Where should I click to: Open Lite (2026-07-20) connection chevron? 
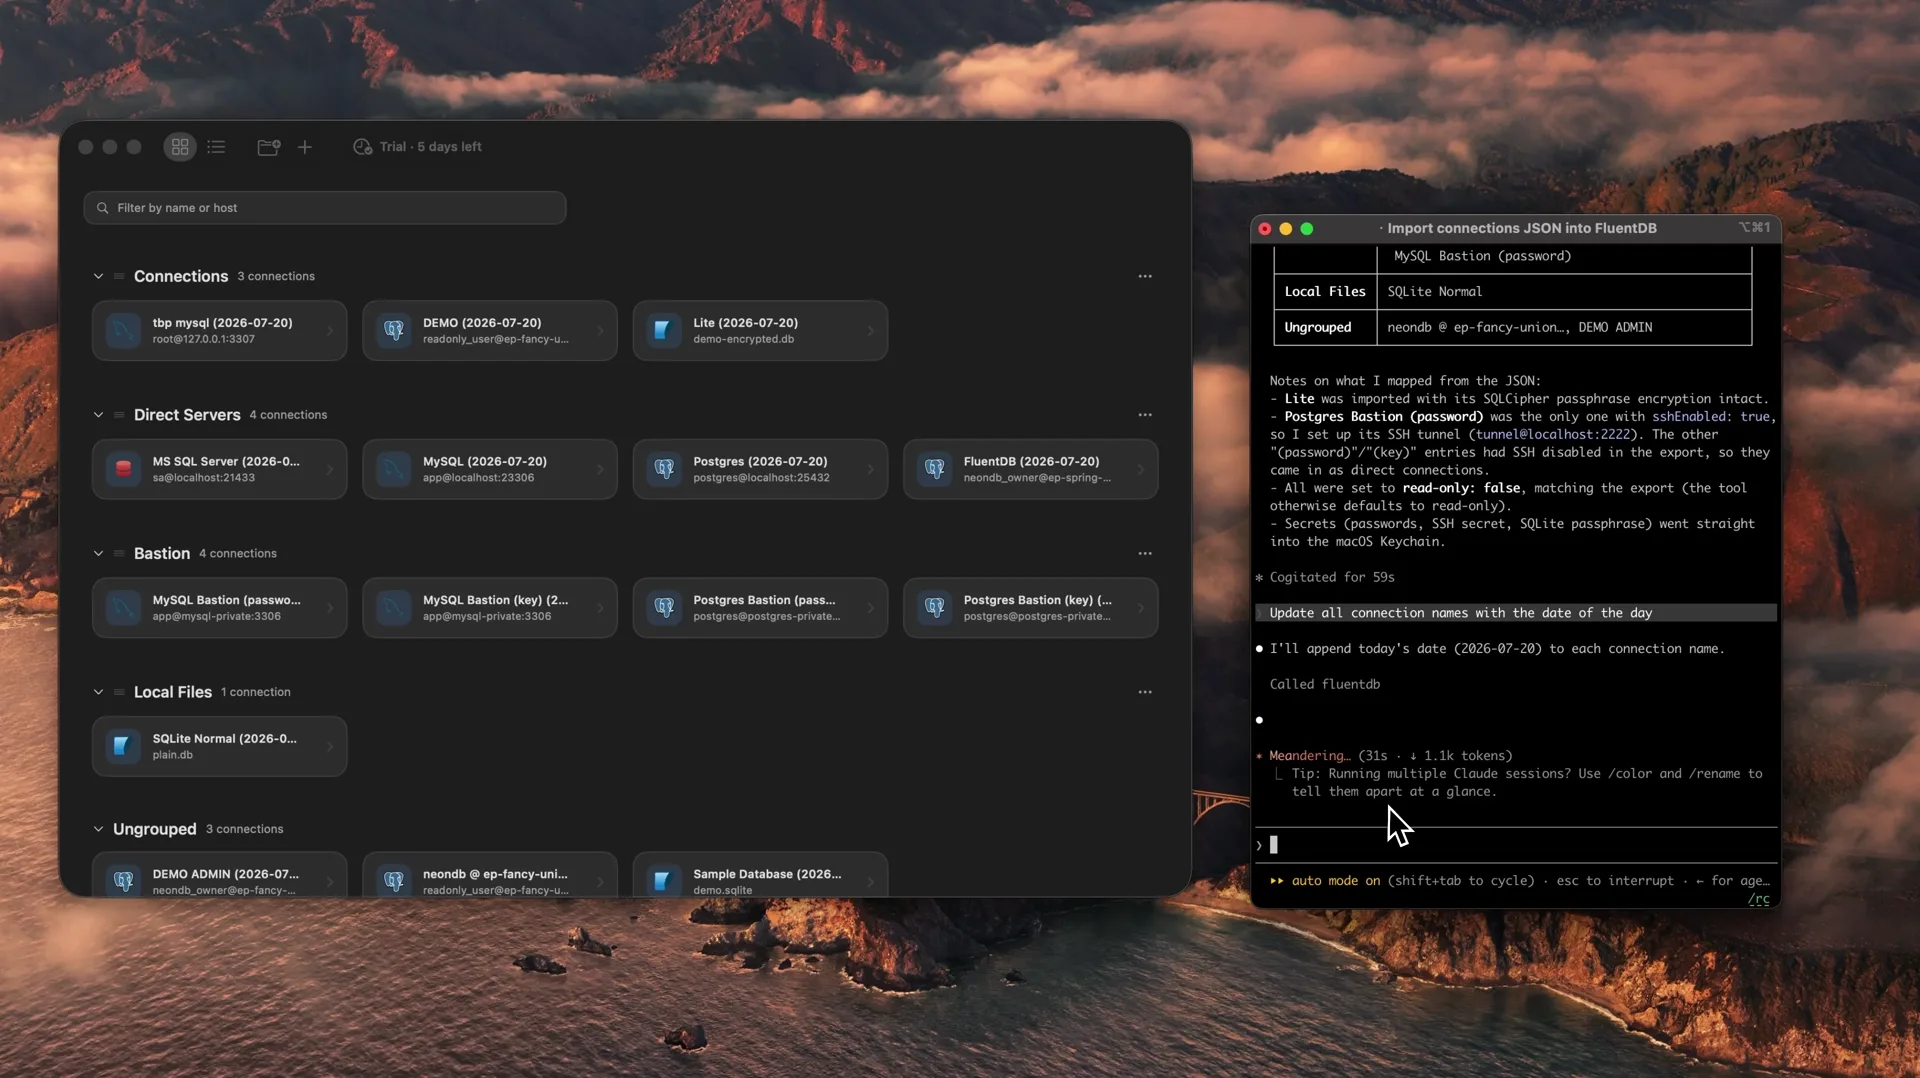click(x=870, y=330)
